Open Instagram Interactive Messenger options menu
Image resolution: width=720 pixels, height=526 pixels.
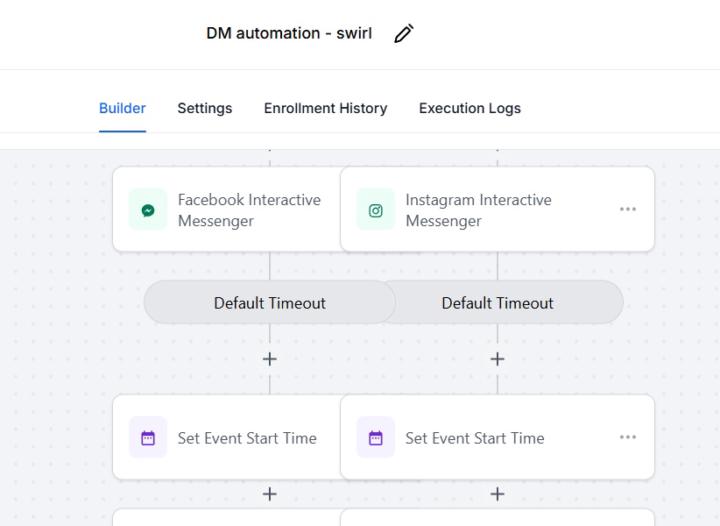(x=628, y=209)
